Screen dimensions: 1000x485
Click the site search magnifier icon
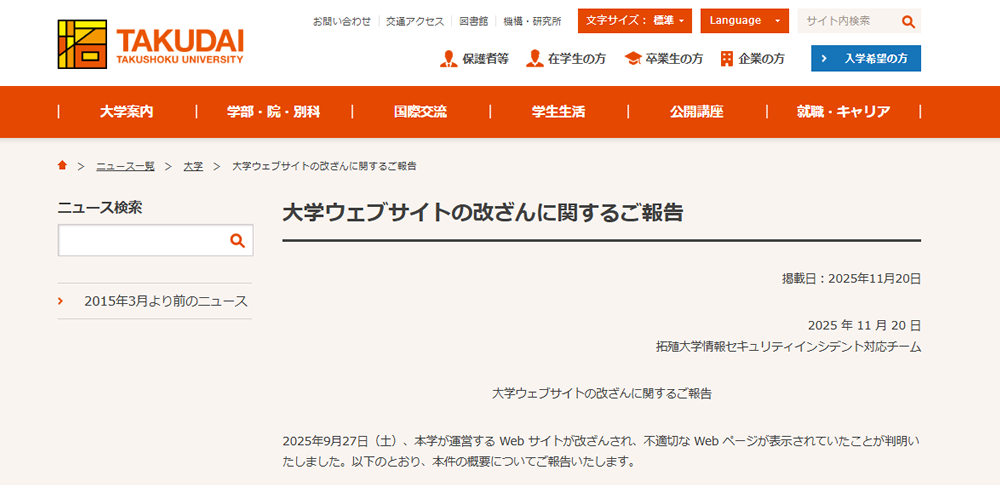pyautogui.click(x=908, y=21)
